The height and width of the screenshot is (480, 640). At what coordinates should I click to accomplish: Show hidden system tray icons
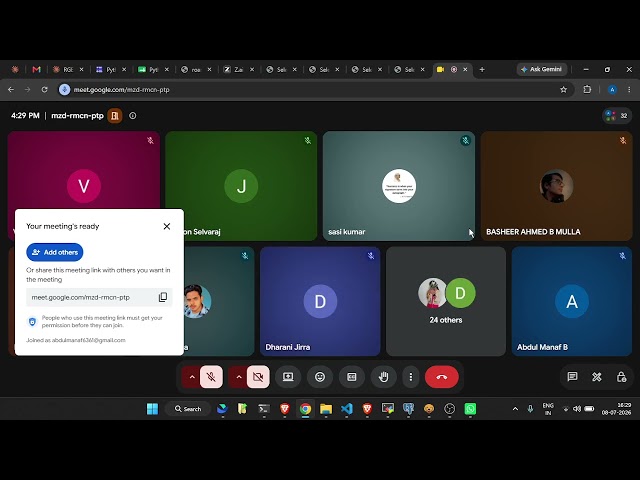pos(515,409)
